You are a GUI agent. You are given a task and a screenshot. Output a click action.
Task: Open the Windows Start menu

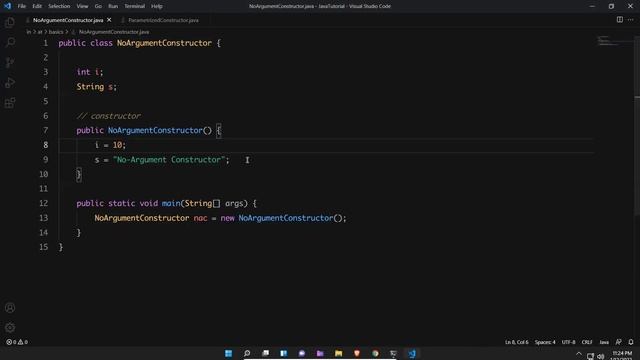pyautogui.click(x=229, y=353)
